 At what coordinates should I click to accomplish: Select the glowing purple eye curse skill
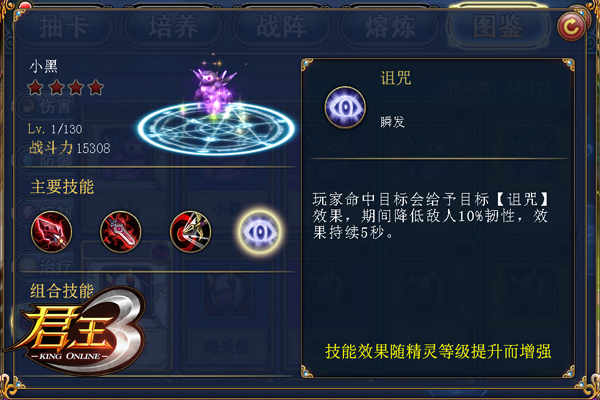(x=260, y=232)
